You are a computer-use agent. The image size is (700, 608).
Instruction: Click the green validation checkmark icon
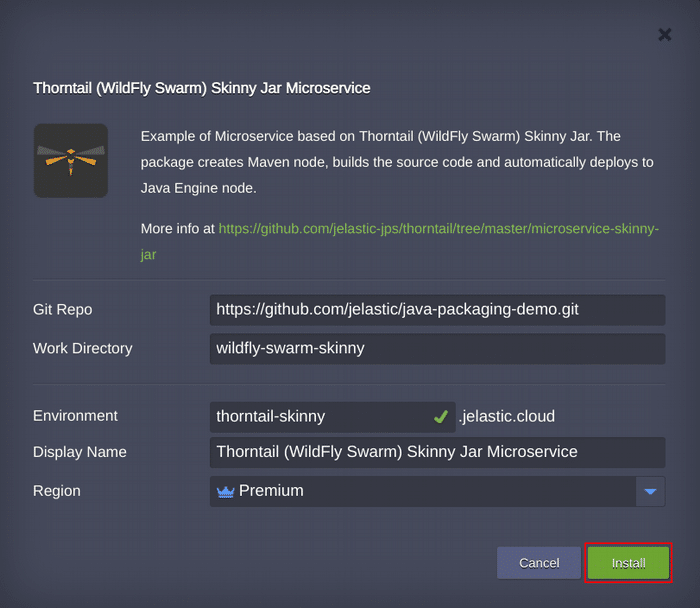[x=440, y=416]
